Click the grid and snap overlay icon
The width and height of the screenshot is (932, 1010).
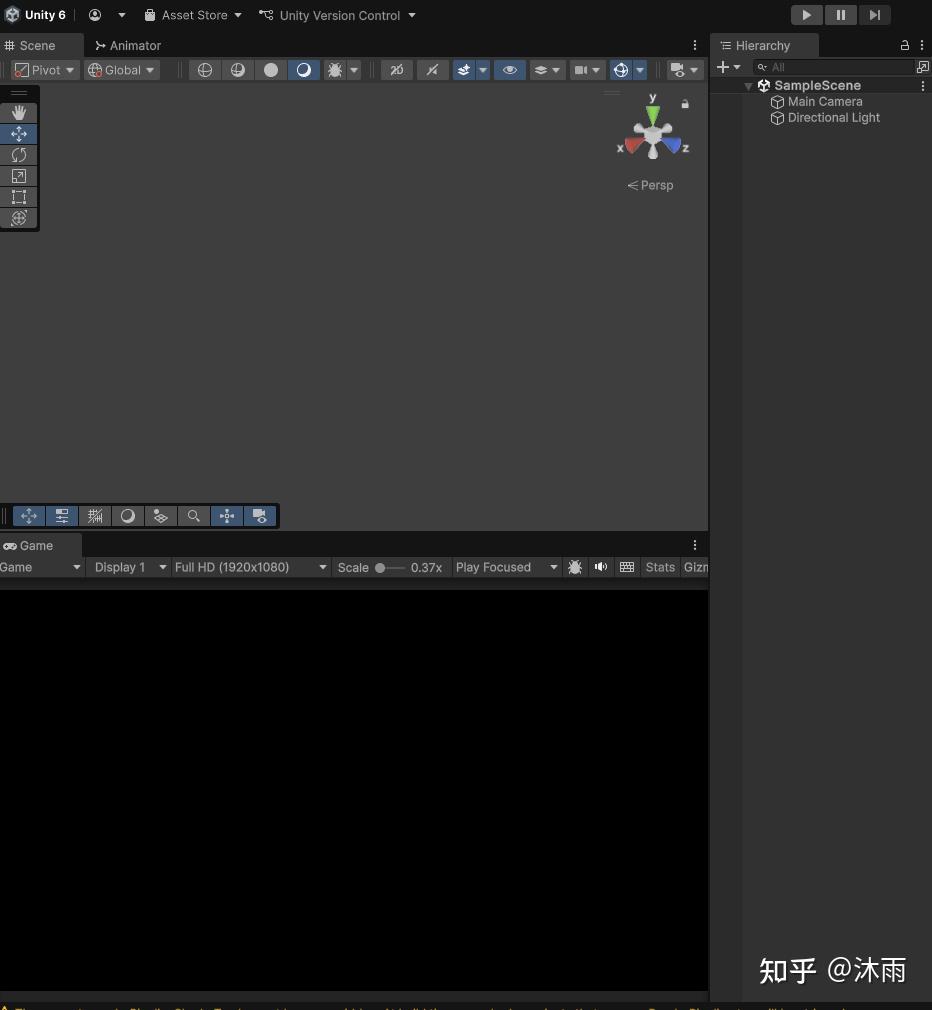click(x=95, y=516)
